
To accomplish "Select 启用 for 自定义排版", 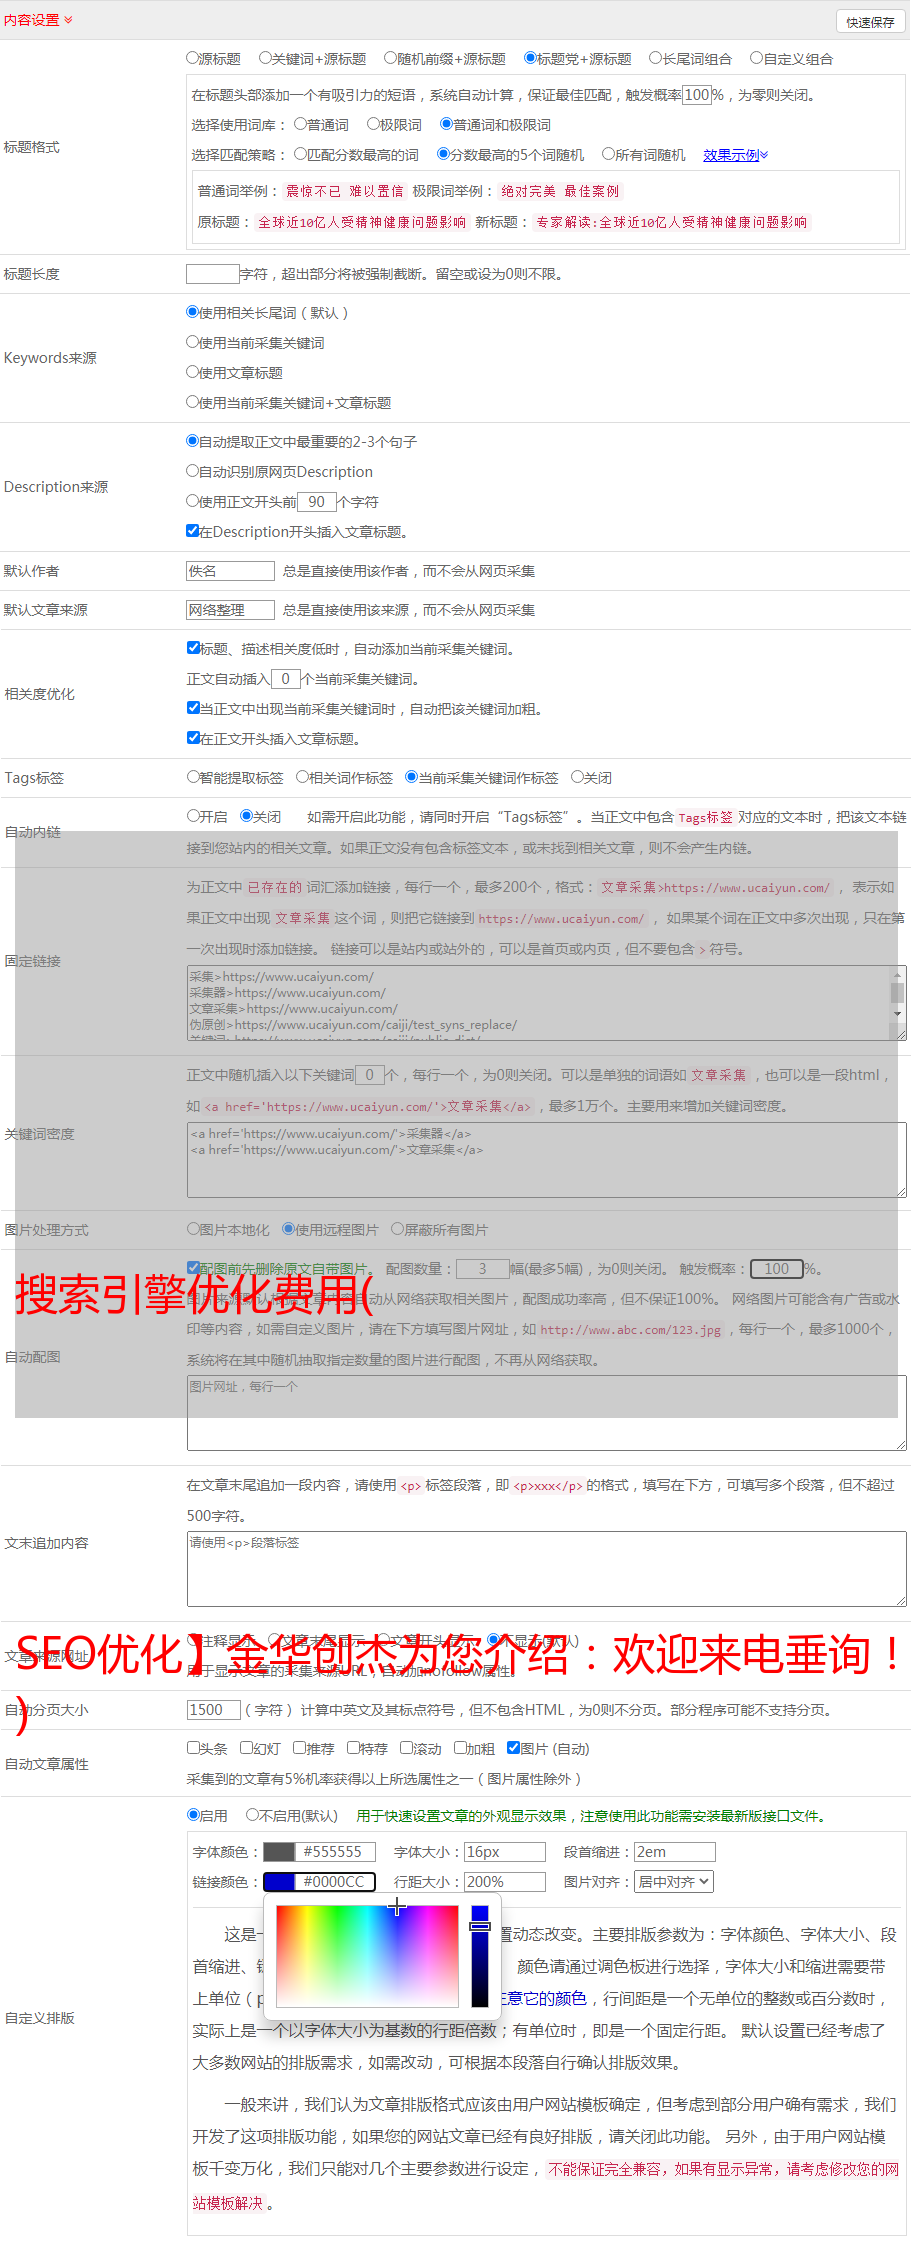I will [193, 1815].
